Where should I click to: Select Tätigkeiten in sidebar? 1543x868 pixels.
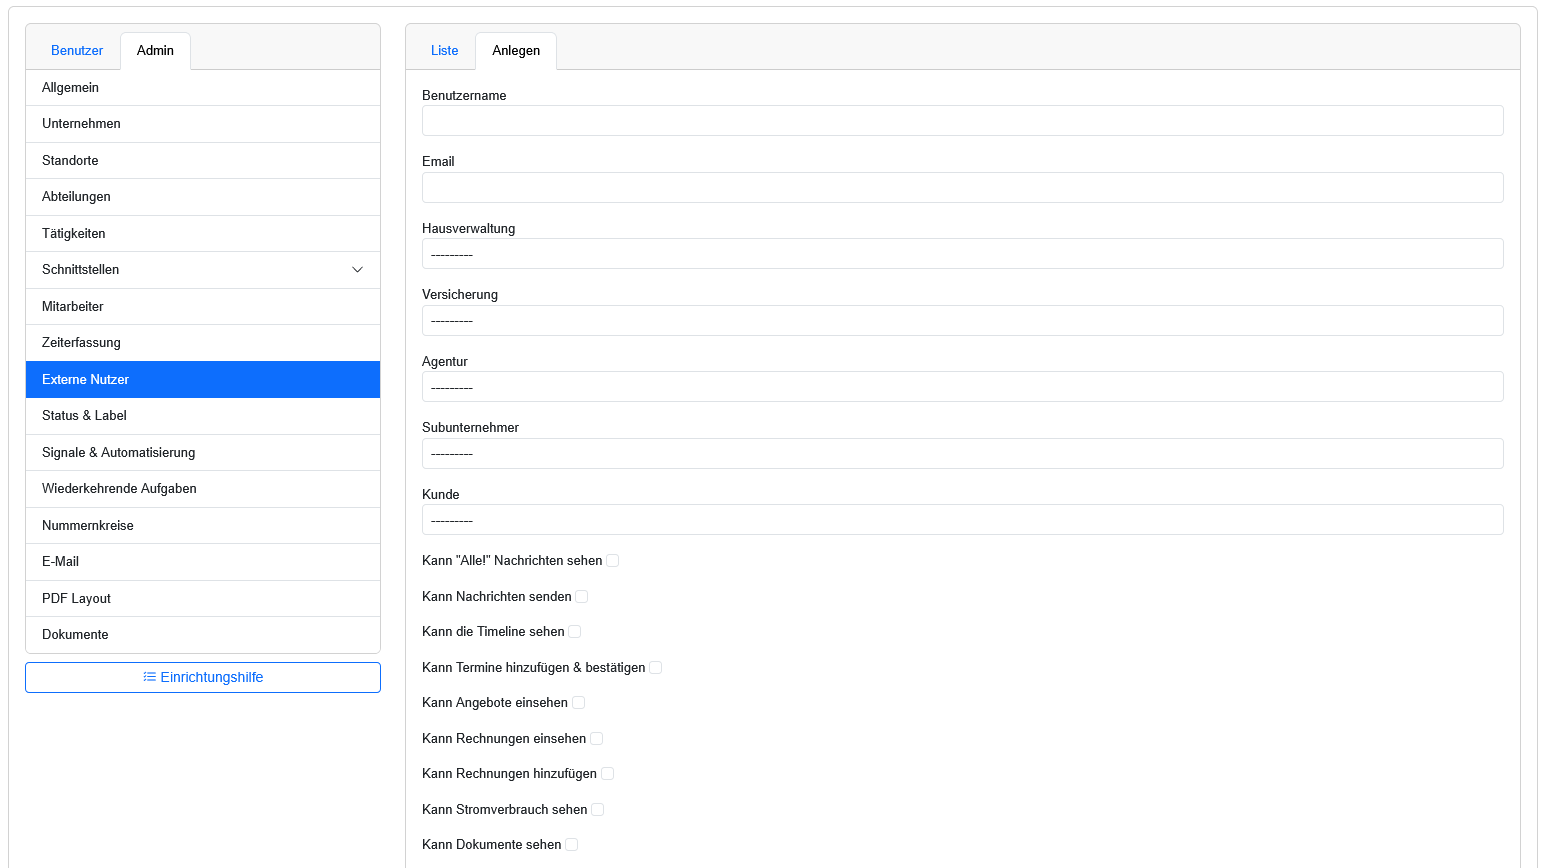[x=203, y=234]
